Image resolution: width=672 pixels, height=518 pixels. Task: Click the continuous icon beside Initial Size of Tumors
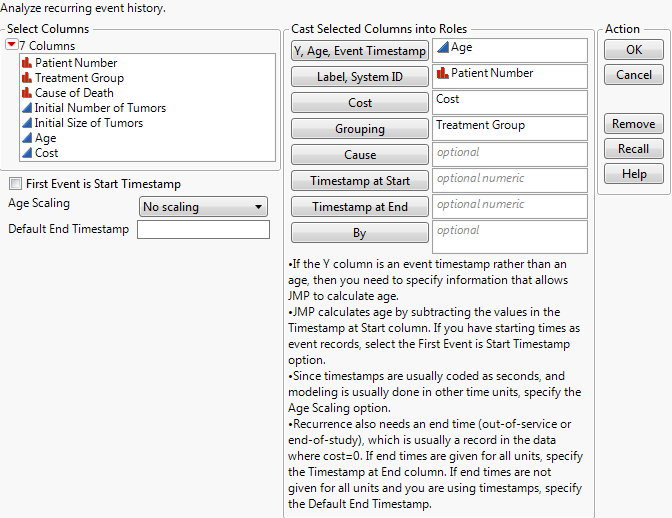pyautogui.click(x=26, y=123)
